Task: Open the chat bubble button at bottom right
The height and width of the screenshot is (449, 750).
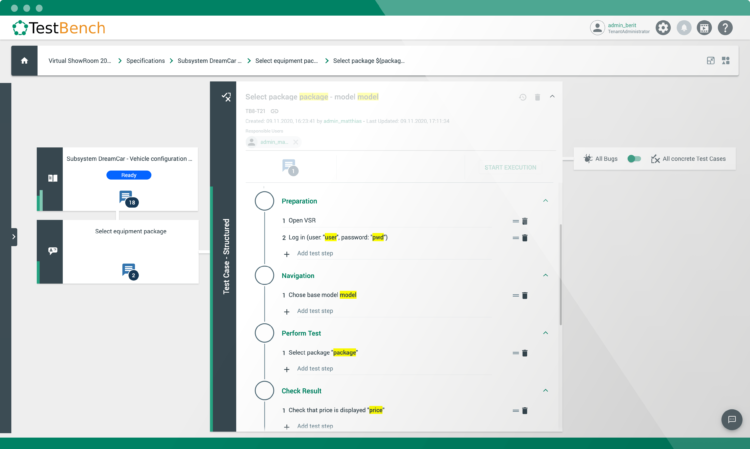Action: pyautogui.click(x=732, y=419)
